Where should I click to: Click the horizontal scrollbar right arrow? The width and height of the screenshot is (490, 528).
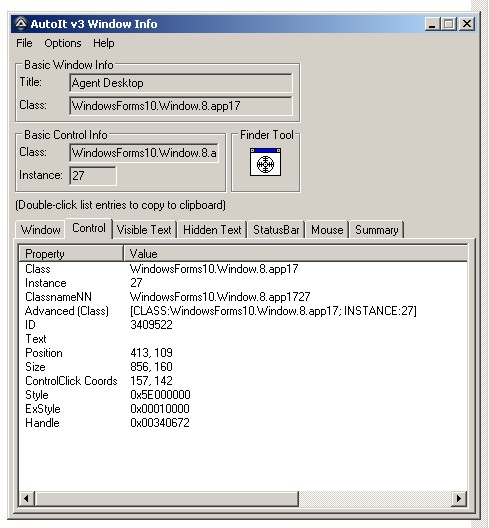click(459, 498)
